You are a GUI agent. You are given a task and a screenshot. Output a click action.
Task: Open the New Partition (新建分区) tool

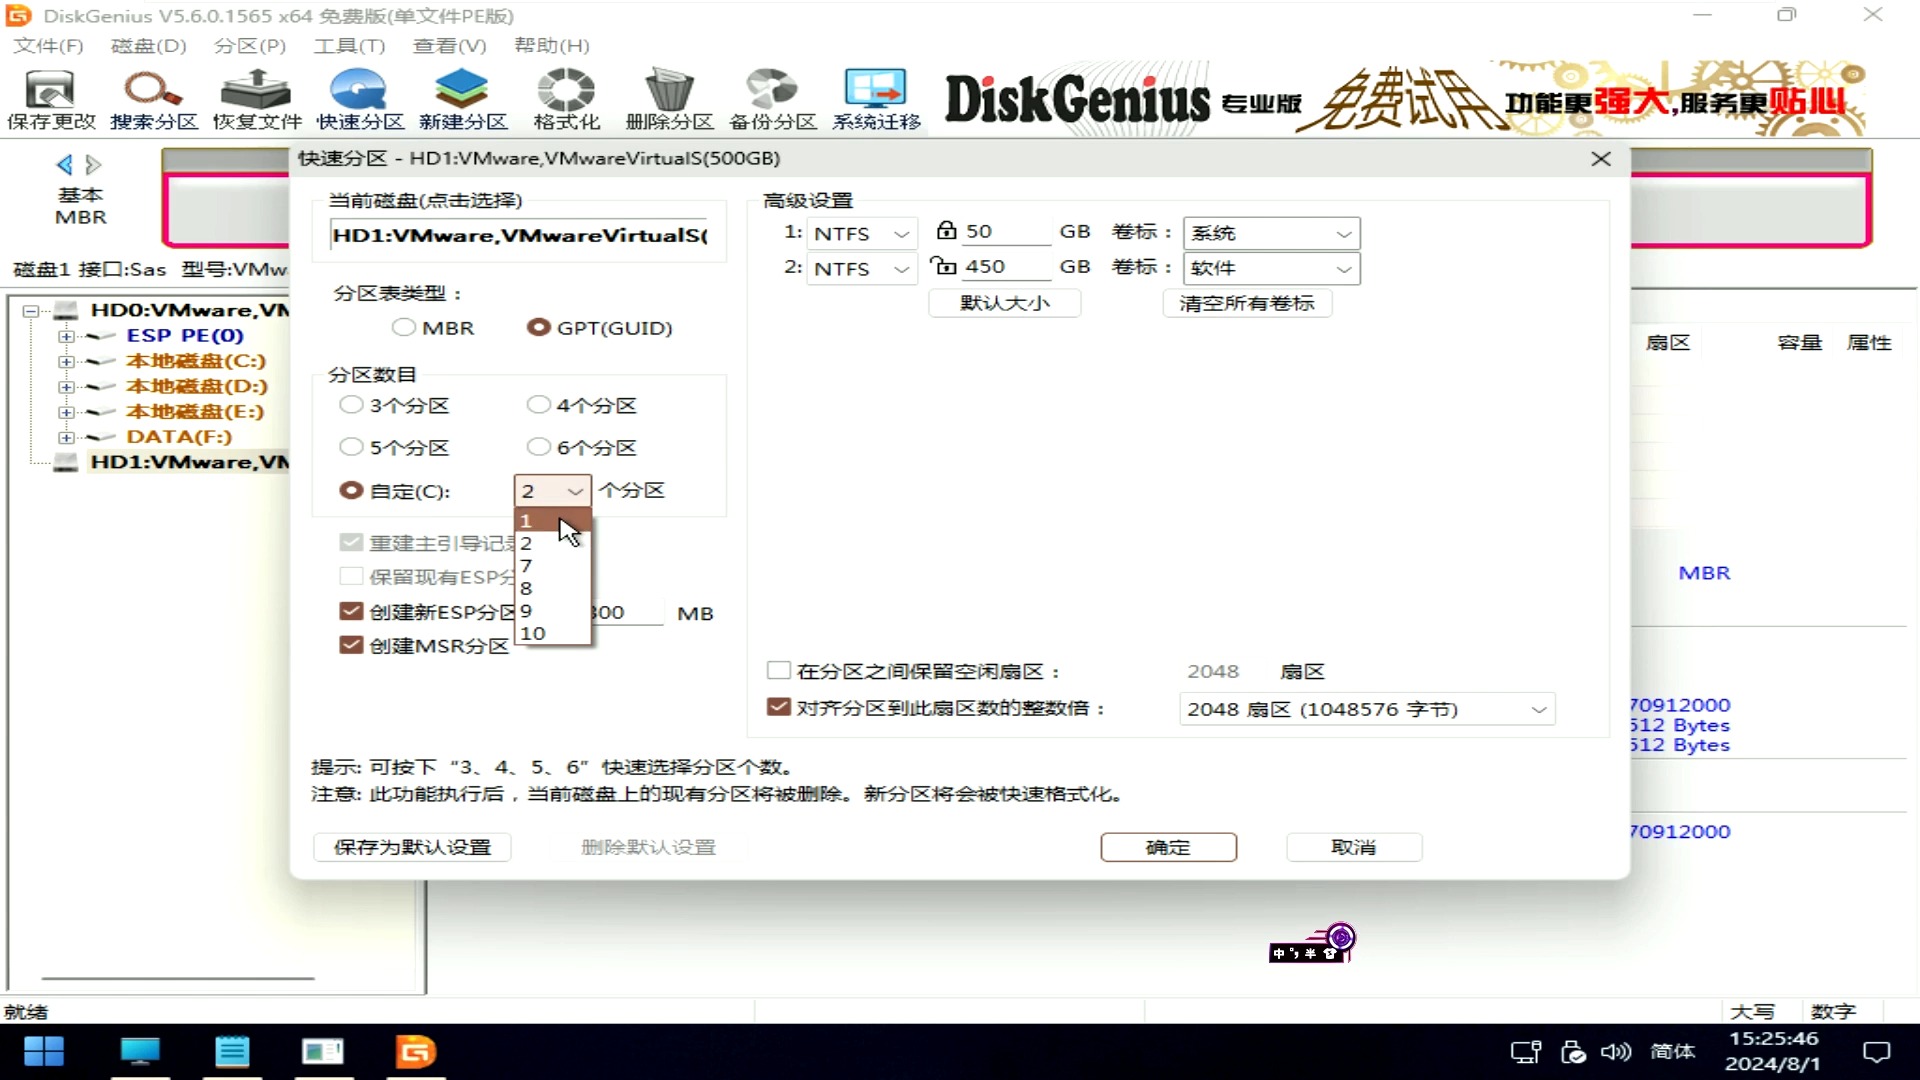click(x=463, y=99)
